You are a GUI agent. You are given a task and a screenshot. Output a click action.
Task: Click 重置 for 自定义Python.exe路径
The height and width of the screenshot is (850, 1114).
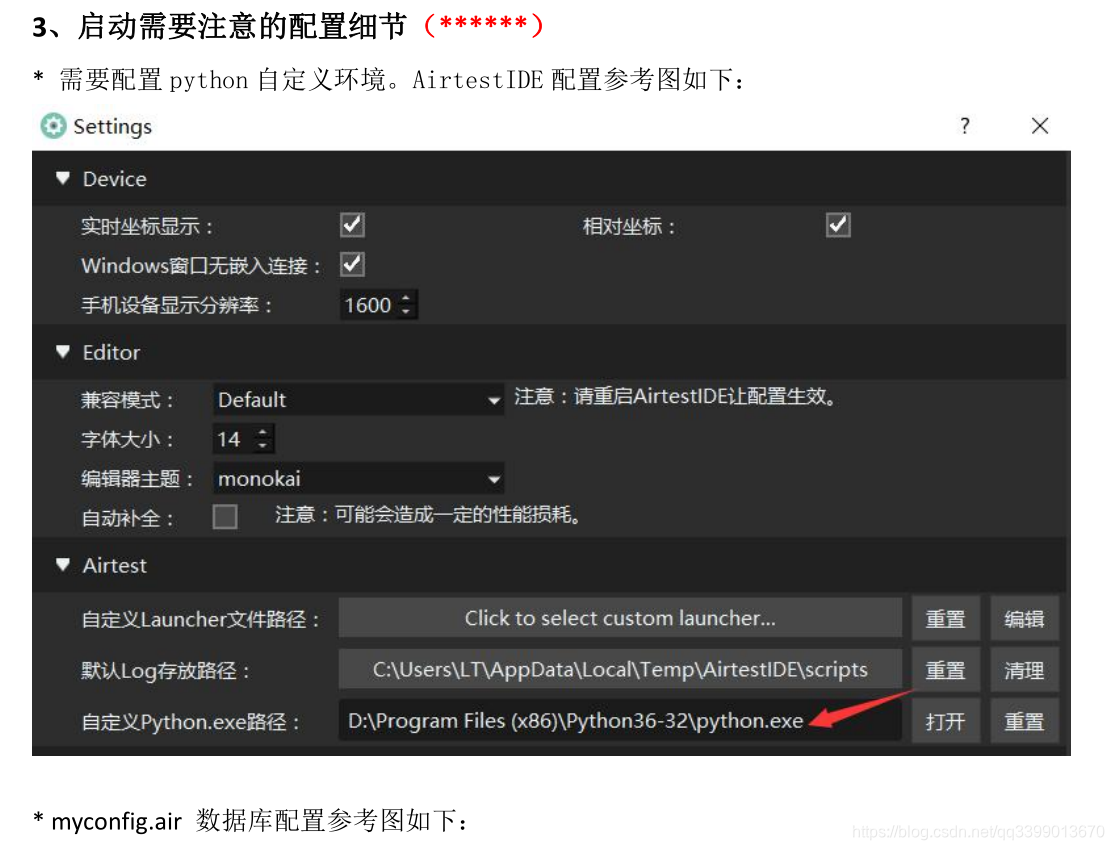(1024, 721)
